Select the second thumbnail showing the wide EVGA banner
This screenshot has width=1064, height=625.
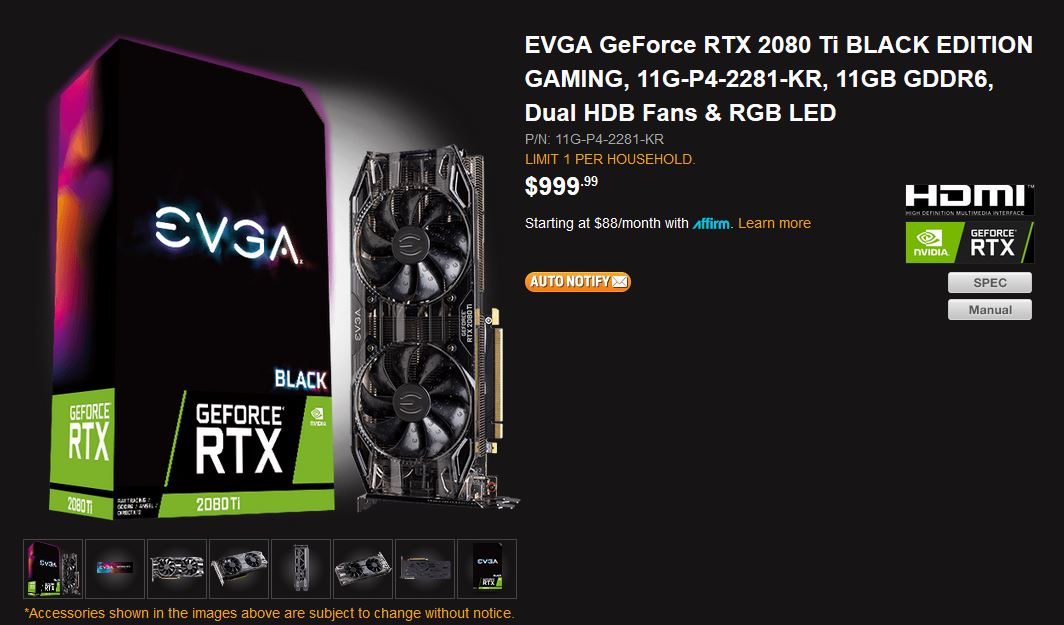pyautogui.click(x=115, y=569)
